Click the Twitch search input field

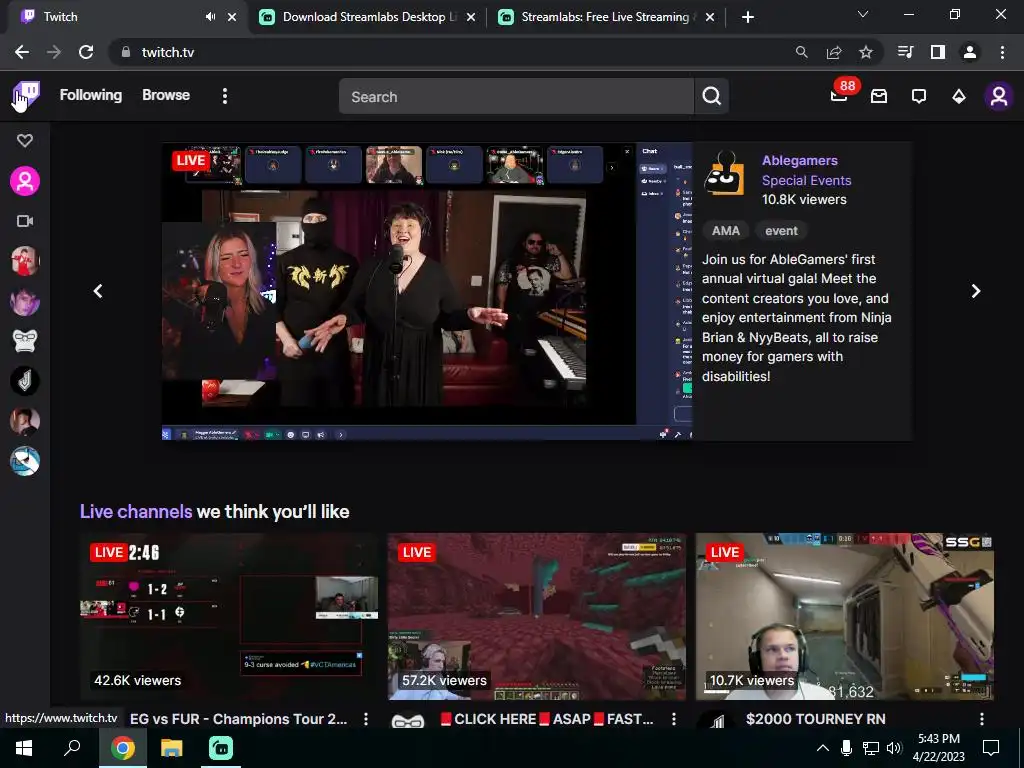516,97
